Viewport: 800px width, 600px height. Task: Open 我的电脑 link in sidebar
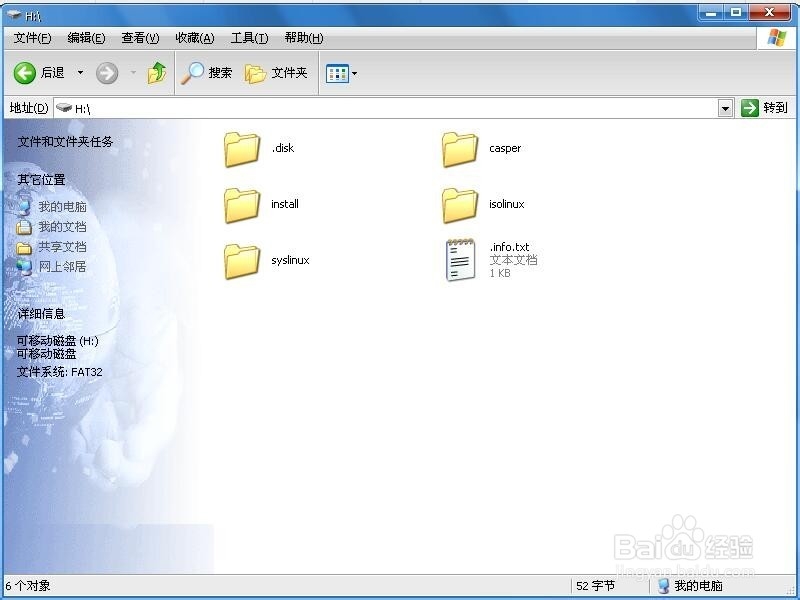tap(62, 207)
